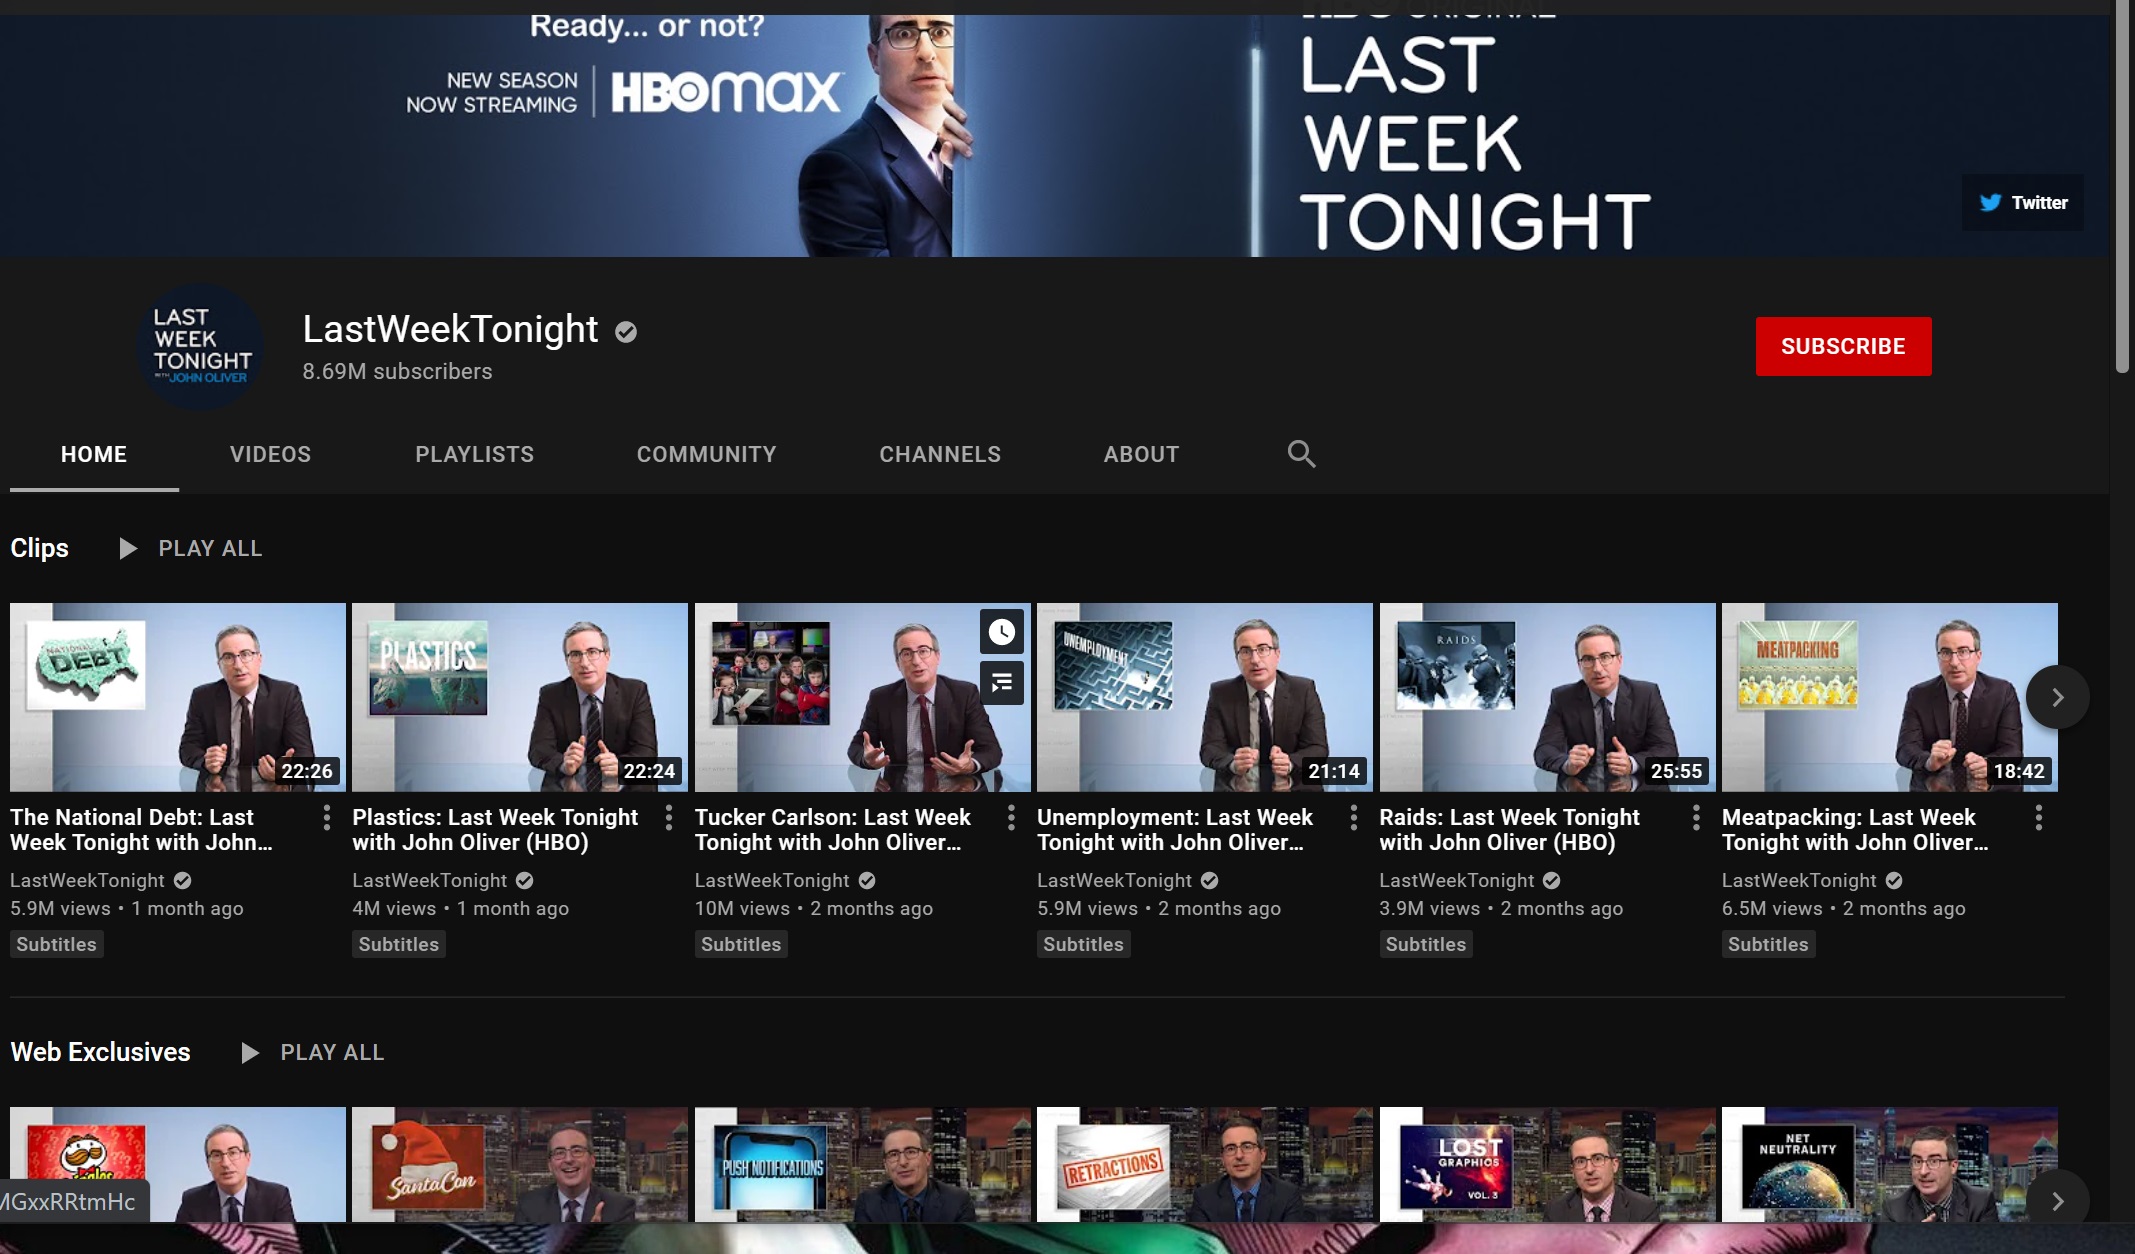Click the red Subscribe button
This screenshot has width=2135, height=1254.
point(1843,346)
